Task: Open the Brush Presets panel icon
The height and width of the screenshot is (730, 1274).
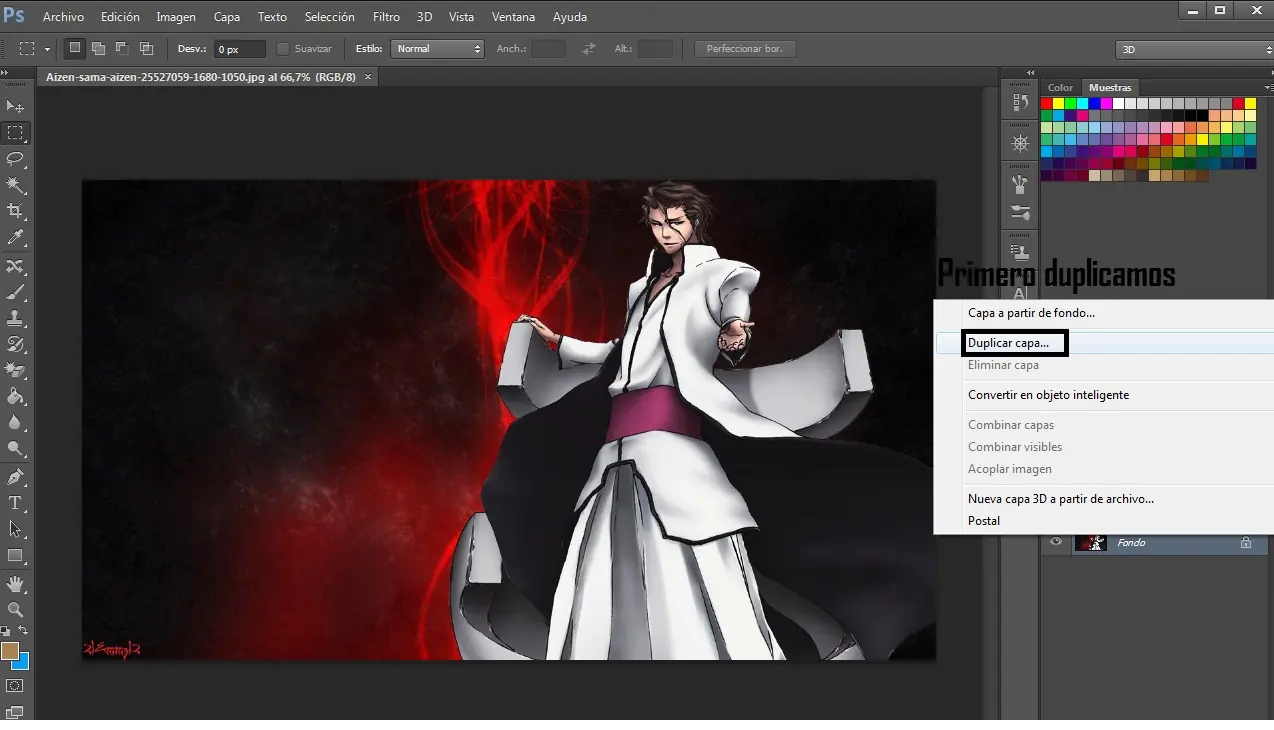Action: point(1020,212)
